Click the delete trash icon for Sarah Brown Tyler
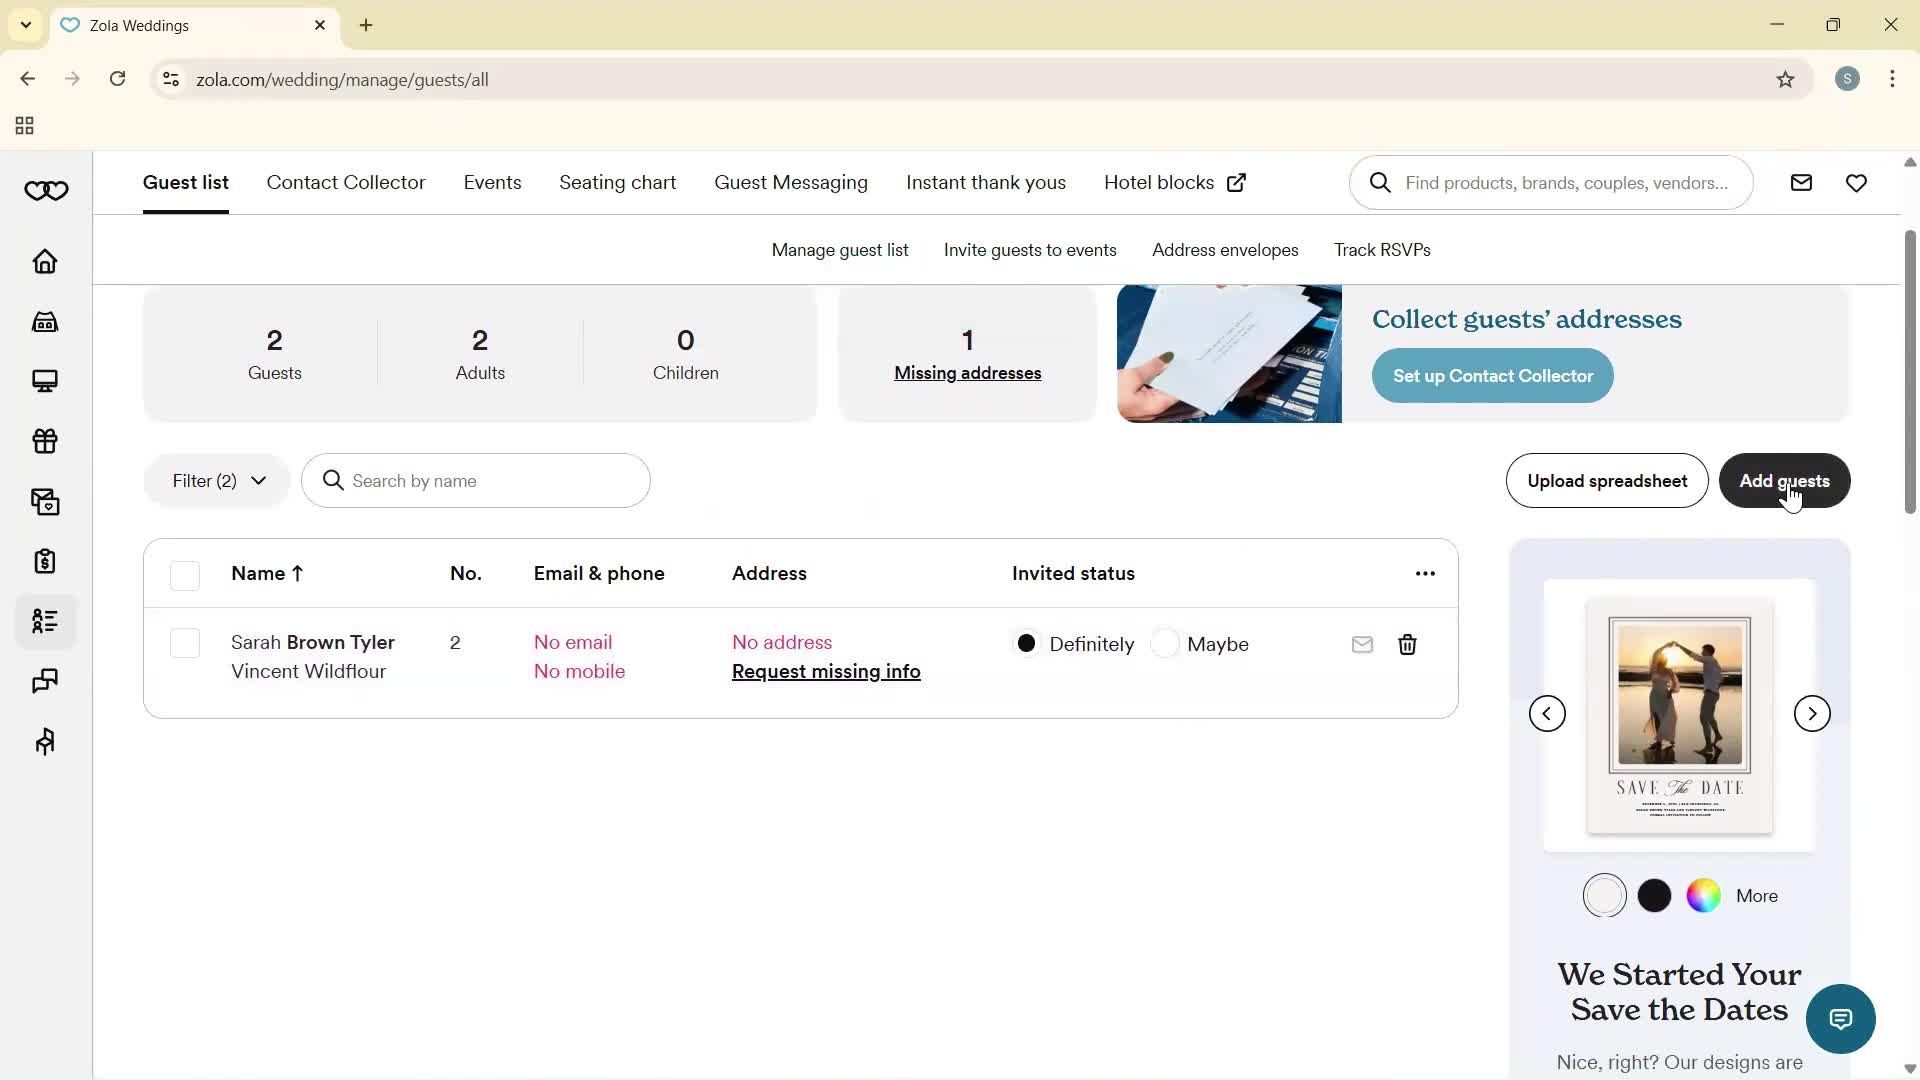The width and height of the screenshot is (1920, 1080). (x=1407, y=645)
